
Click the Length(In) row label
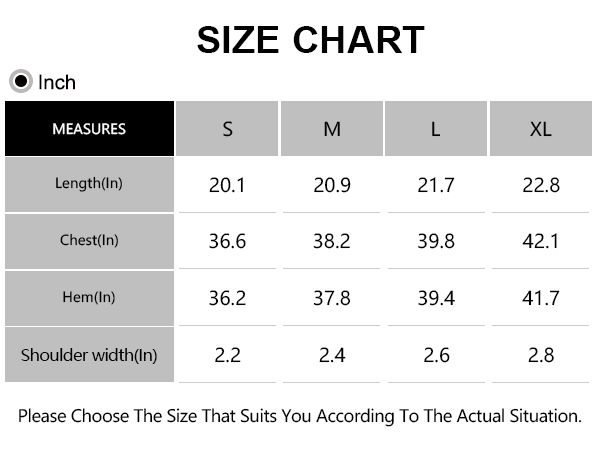pos(90,184)
